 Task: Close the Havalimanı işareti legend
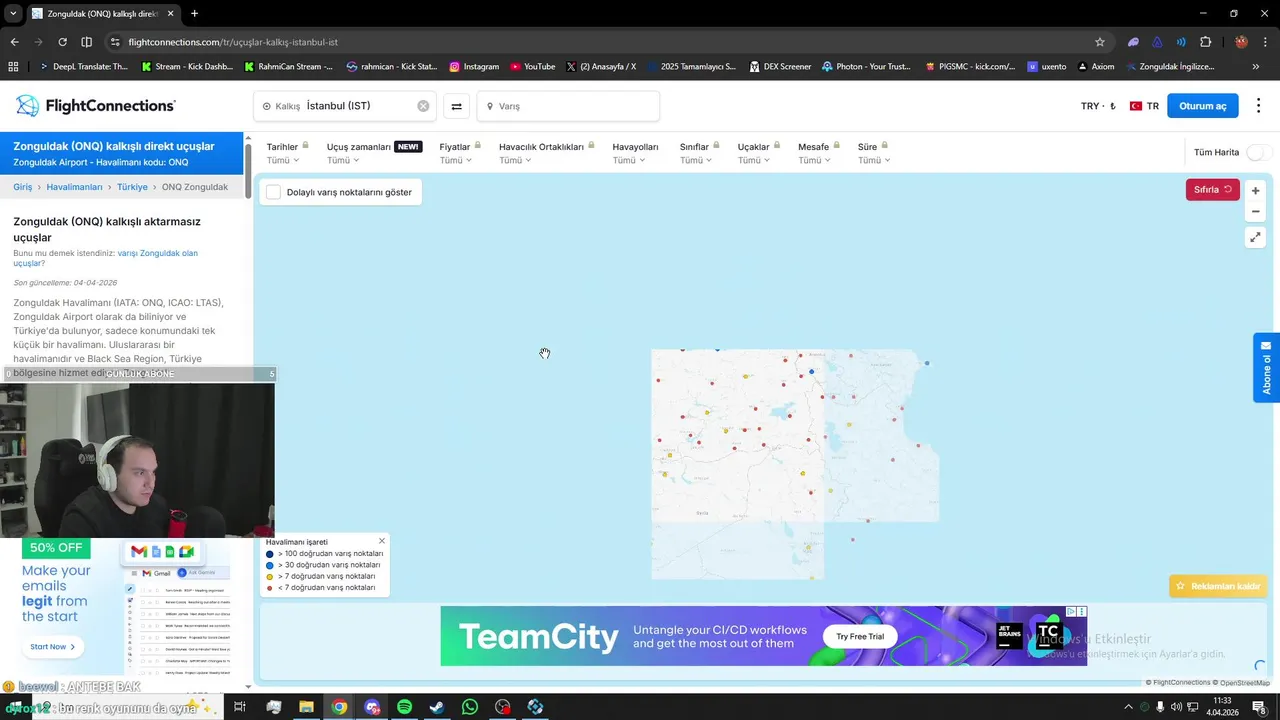[x=382, y=541]
